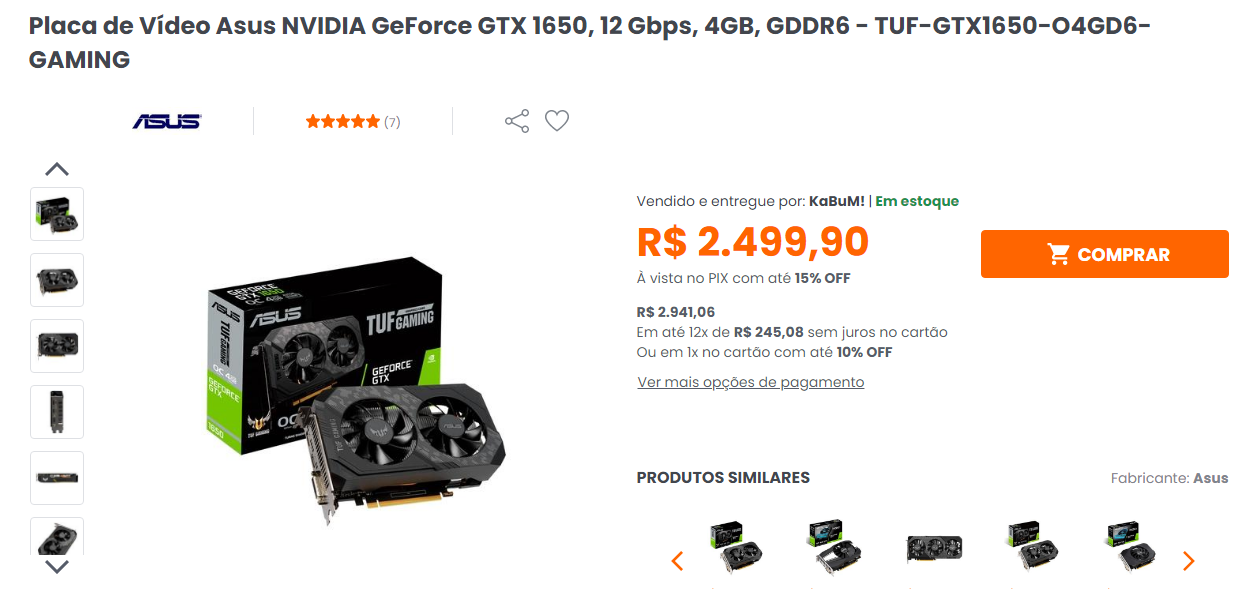The height and width of the screenshot is (589, 1251).
Task: Click the up chevron above thumbnails
Action: tap(57, 169)
